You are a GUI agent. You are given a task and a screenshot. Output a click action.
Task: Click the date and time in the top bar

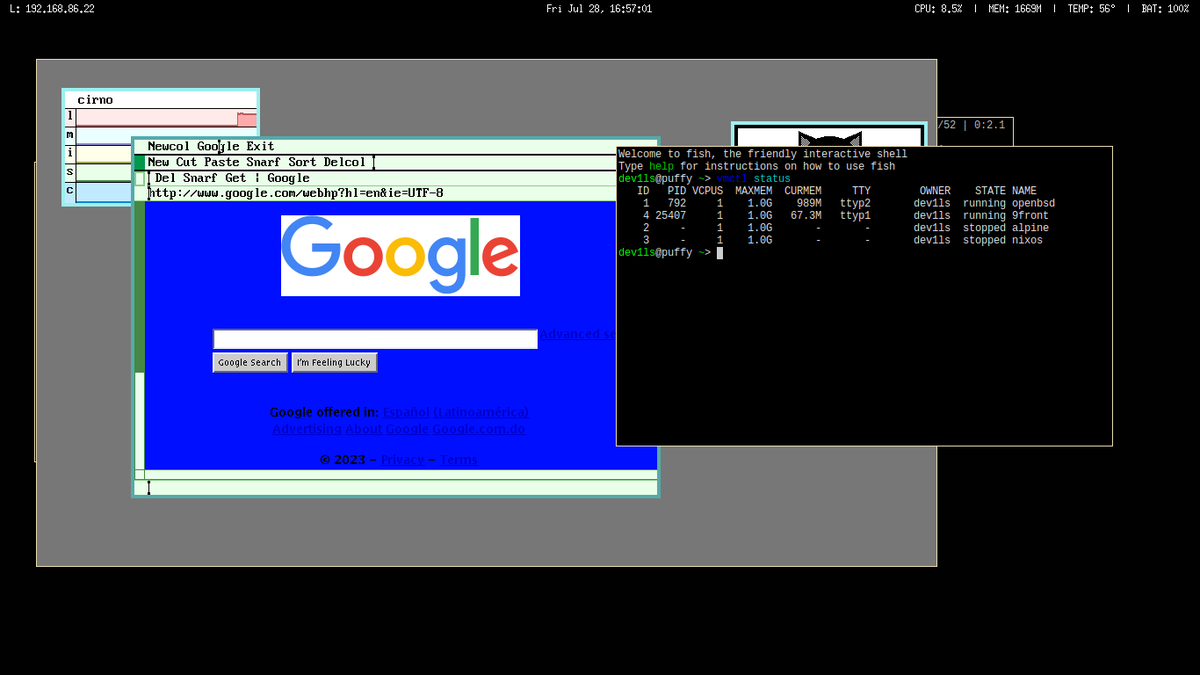[x=599, y=8]
